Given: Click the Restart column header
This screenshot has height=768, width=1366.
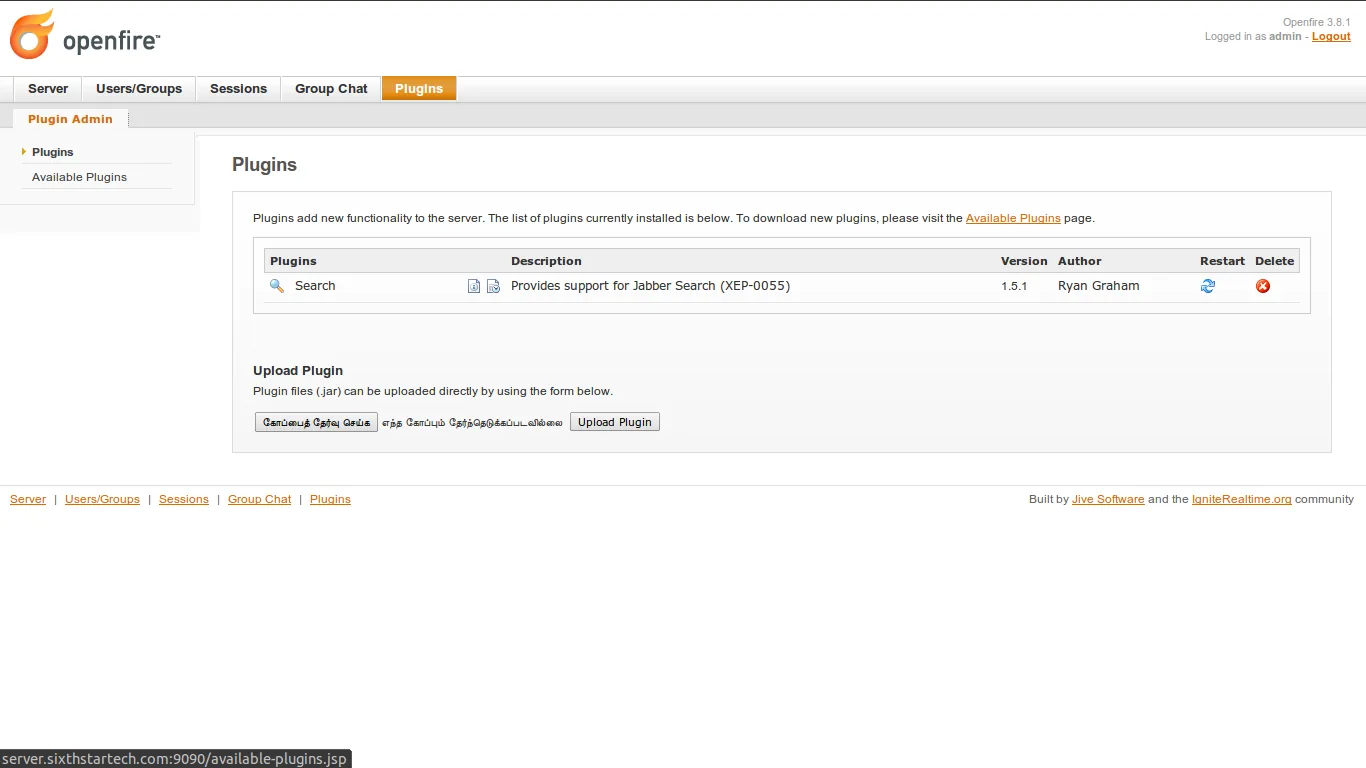Looking at the screenshot, I should point(1222,261).
